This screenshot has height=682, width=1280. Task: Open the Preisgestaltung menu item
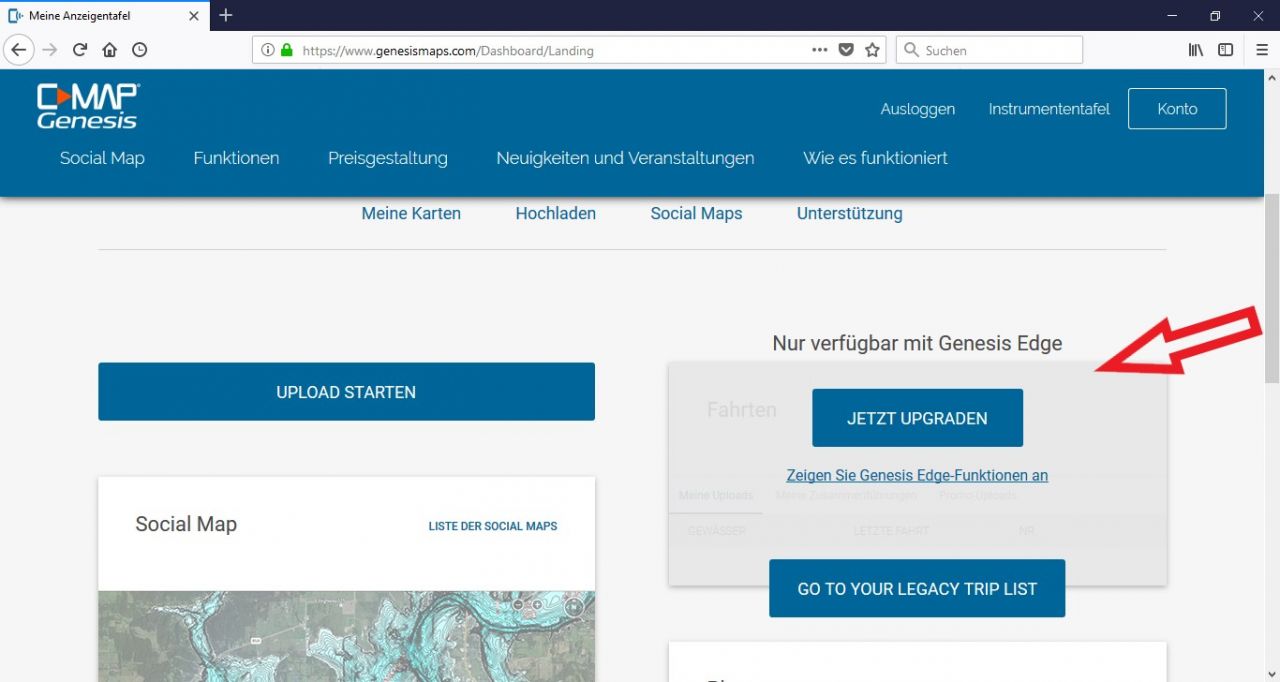(387, 158)
